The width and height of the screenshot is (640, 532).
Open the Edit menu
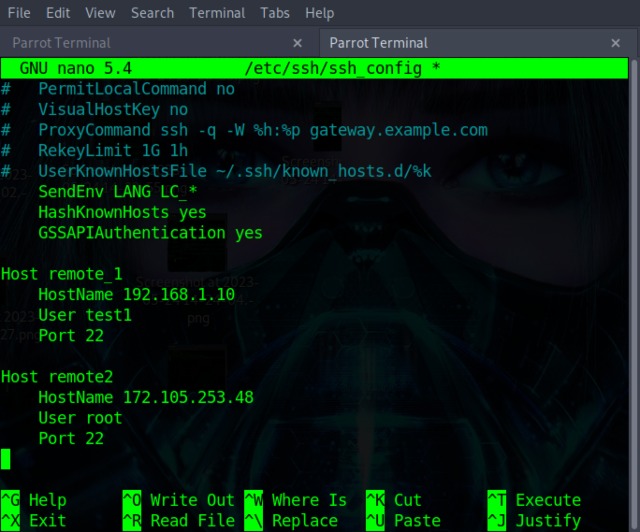(58, 13)
